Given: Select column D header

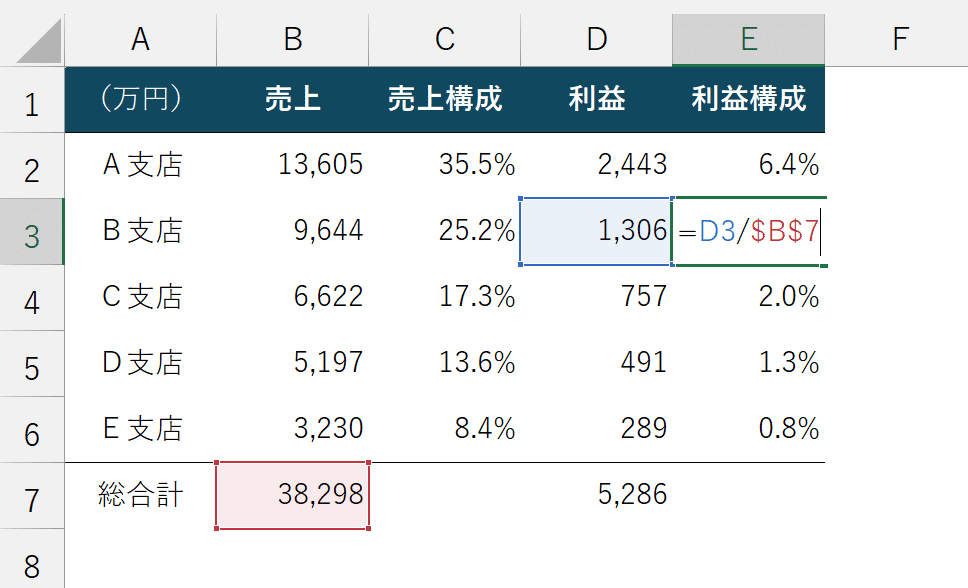Looking at the screenshot, I should coord(596,40).
